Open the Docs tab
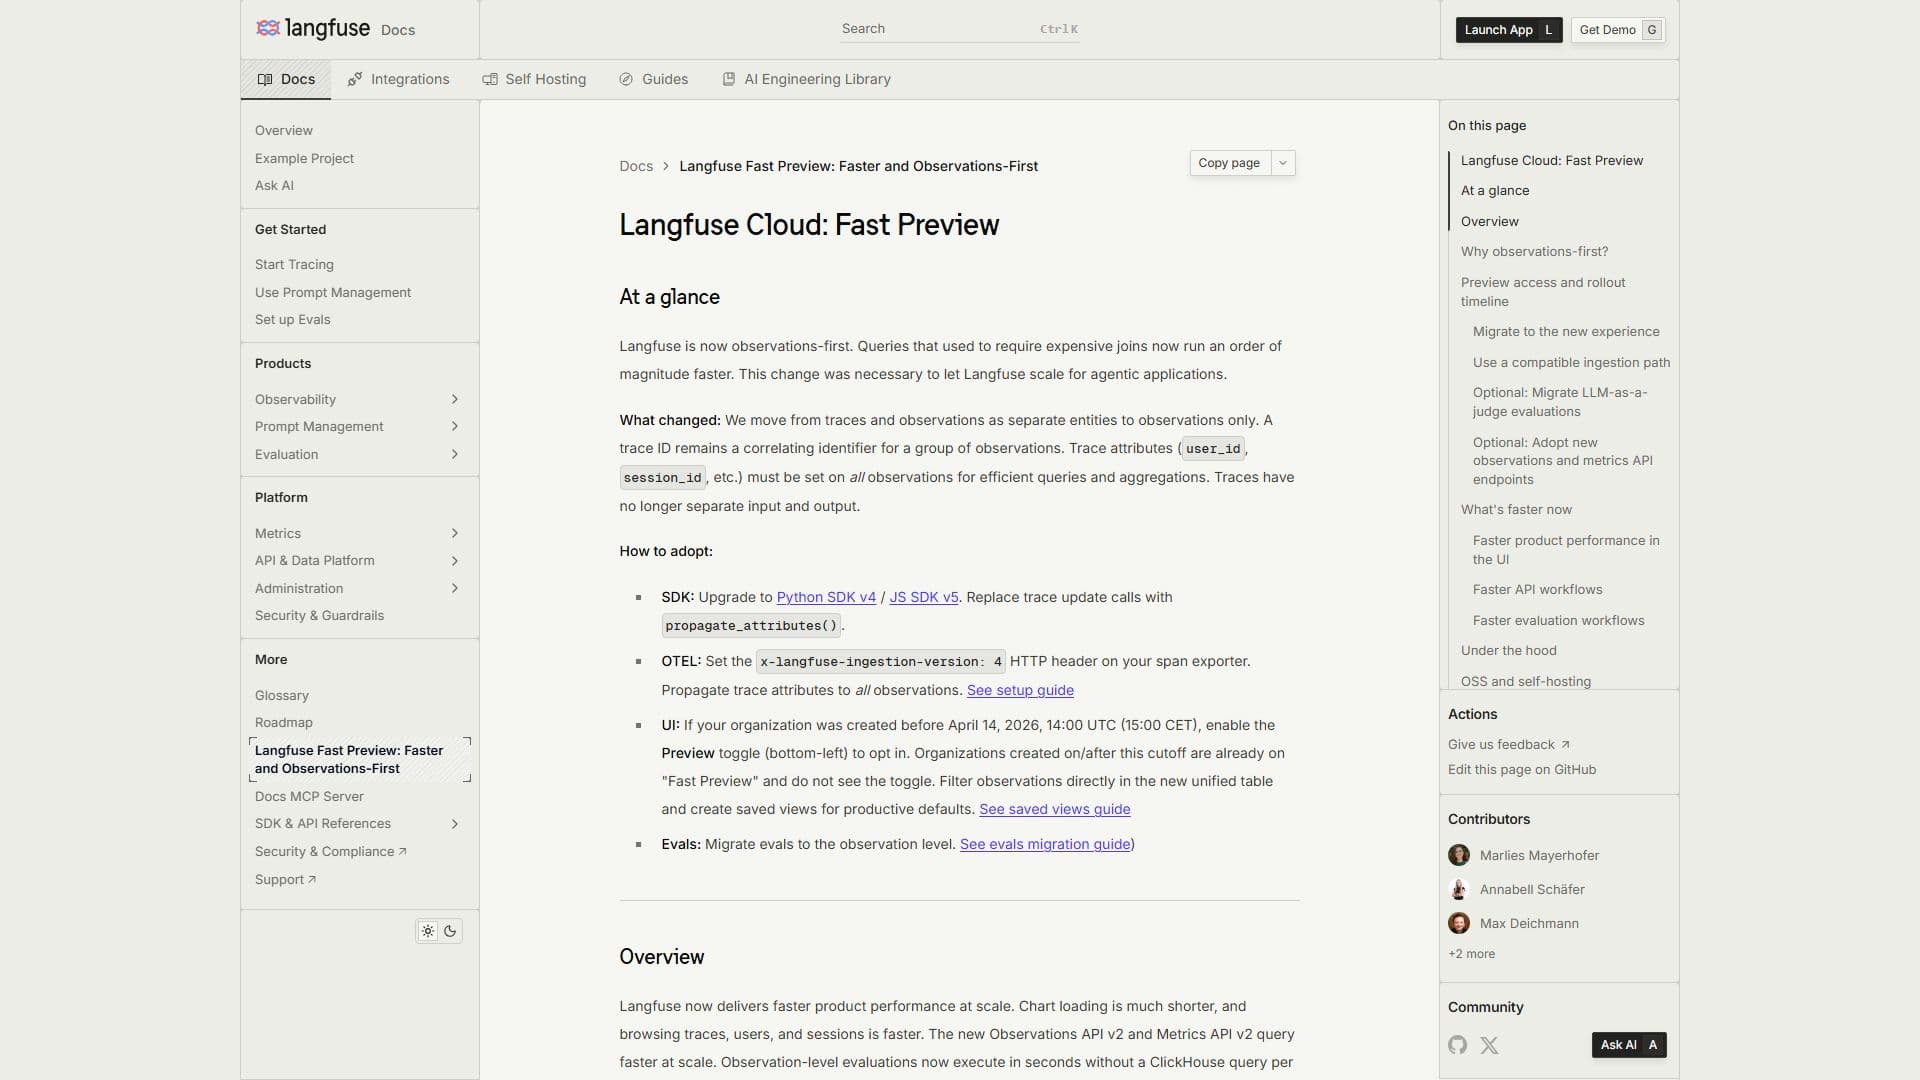This screenshot has height=1080, width=1920. click(x=286, y=79)
